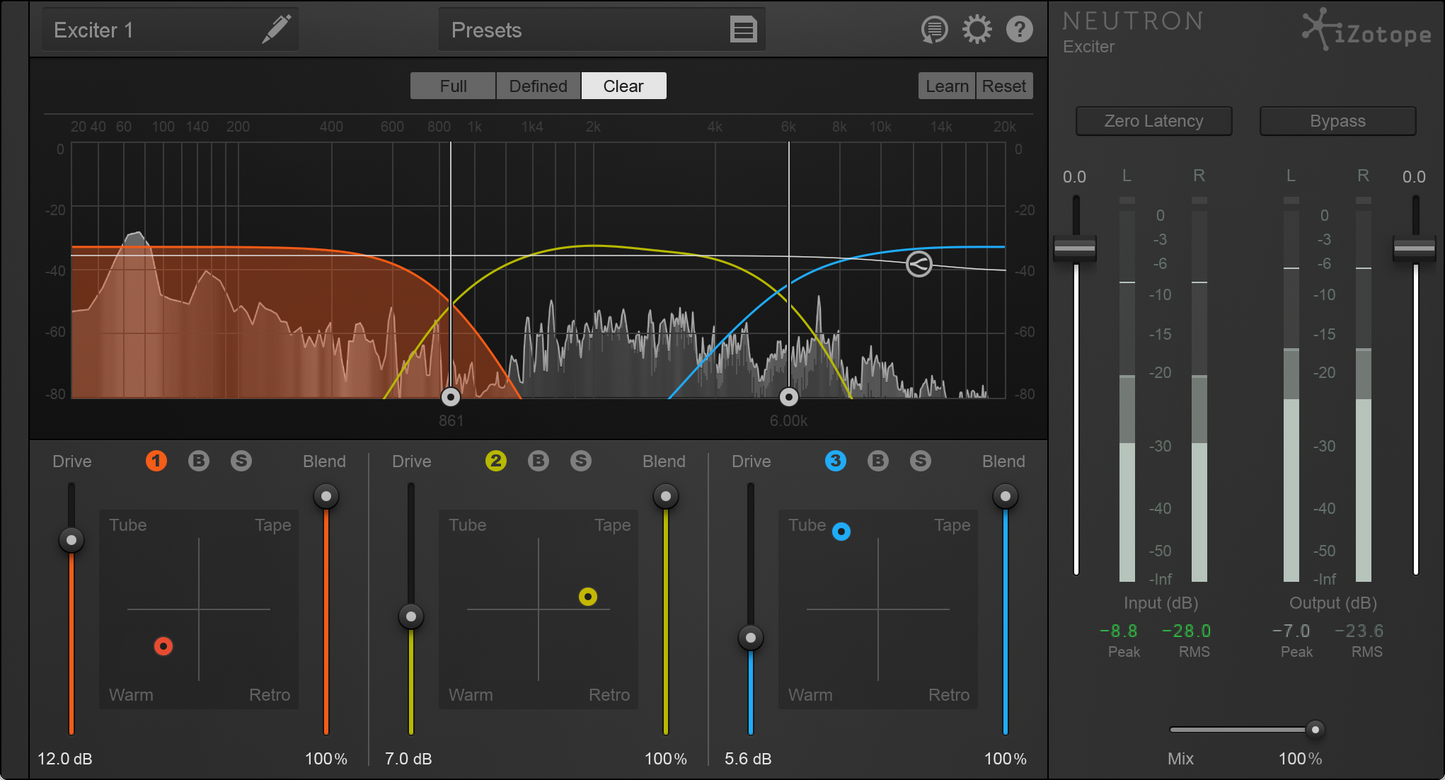Open the Presets list icon
1445x780 pixels.
point(743,30)
